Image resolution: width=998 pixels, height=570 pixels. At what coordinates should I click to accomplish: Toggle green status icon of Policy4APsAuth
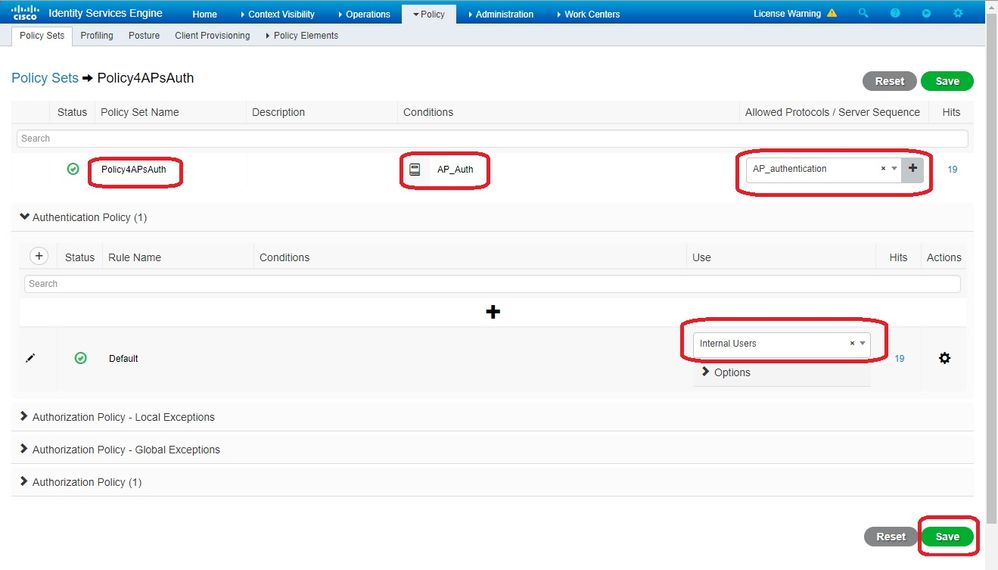click(x=73, y=169)
